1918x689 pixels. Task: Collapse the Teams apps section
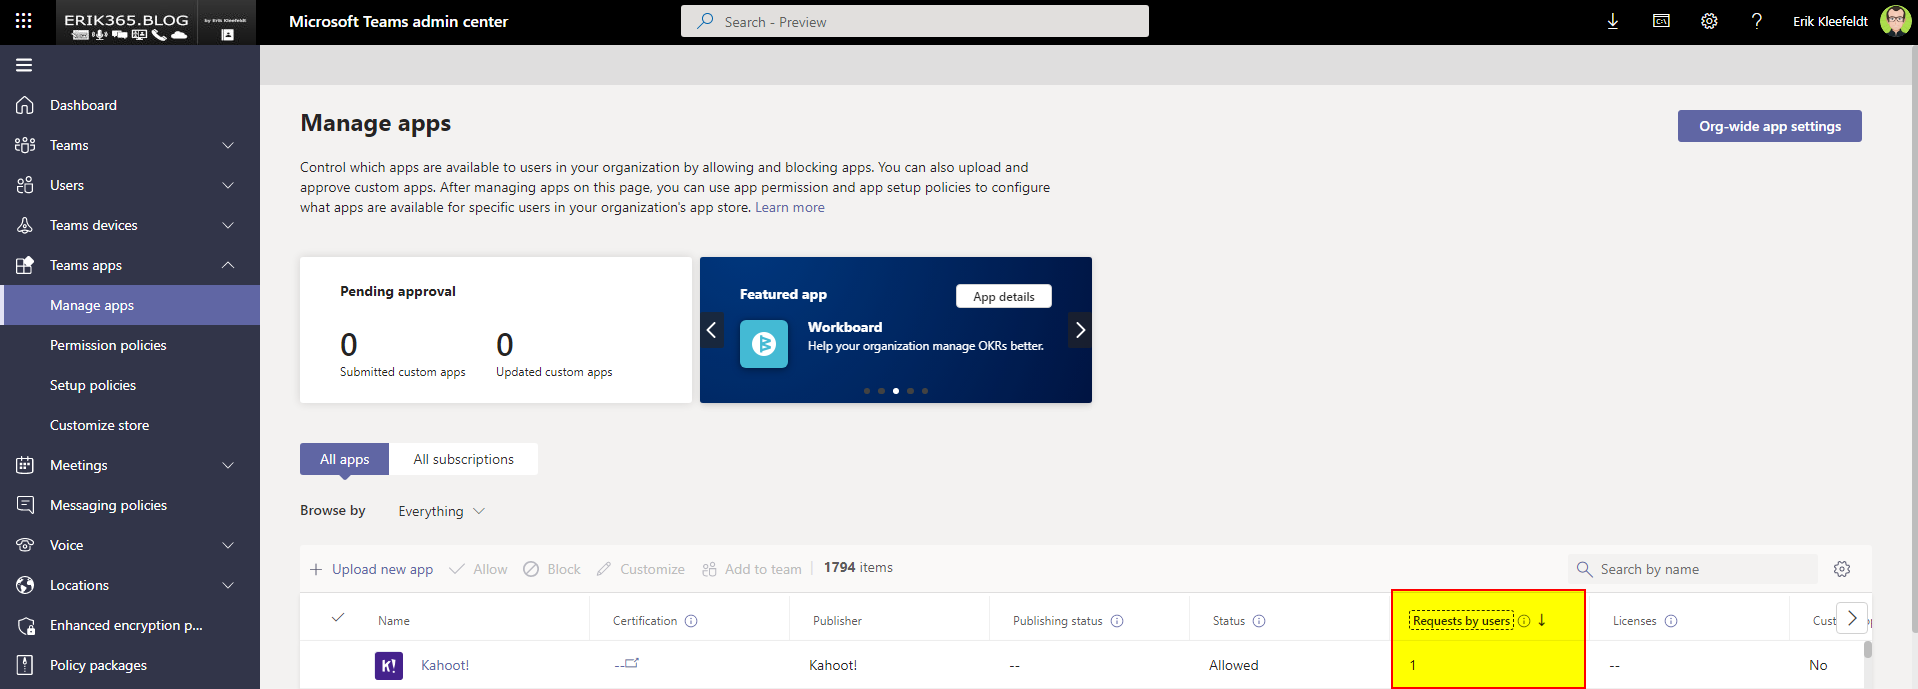coord(228,265)
